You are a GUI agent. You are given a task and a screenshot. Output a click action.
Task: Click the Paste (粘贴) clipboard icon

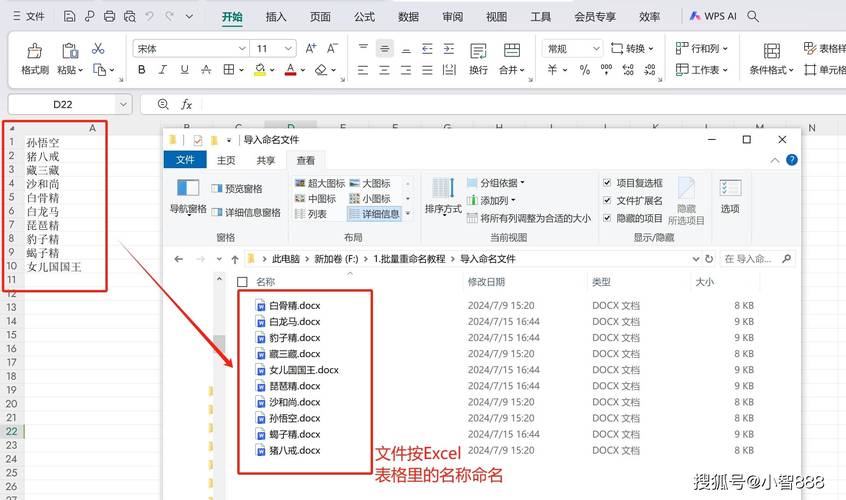point(70,51)
